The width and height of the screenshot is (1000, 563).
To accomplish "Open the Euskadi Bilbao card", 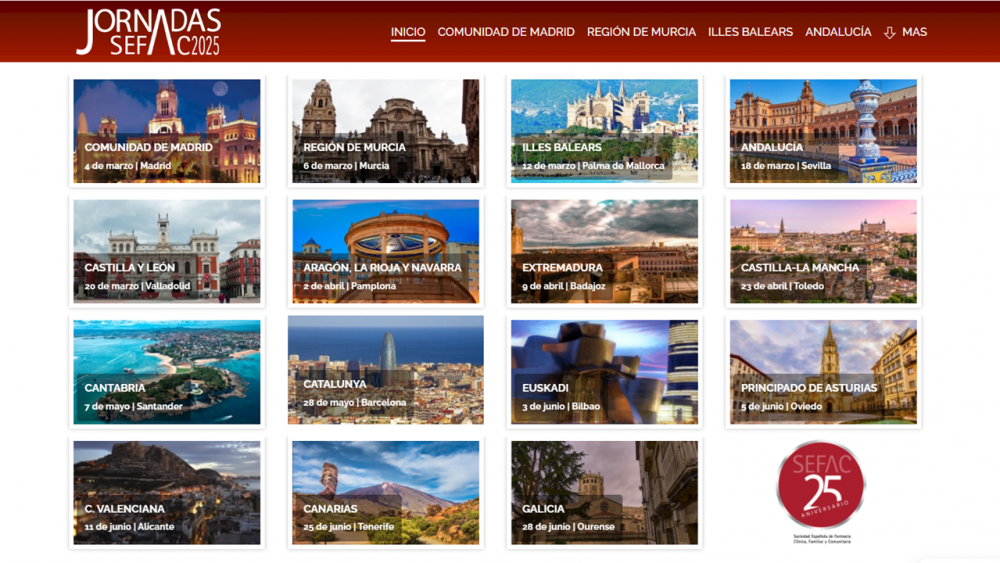I will (604, 372).
